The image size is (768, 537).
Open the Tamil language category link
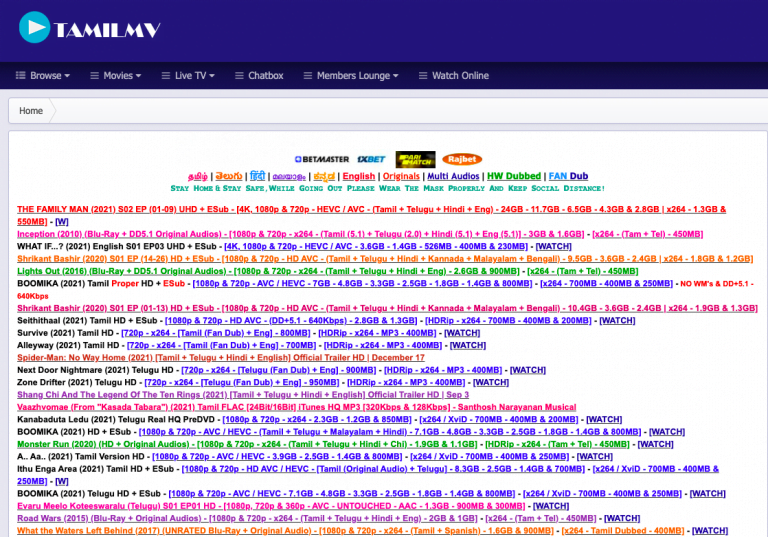pos(198,176)
